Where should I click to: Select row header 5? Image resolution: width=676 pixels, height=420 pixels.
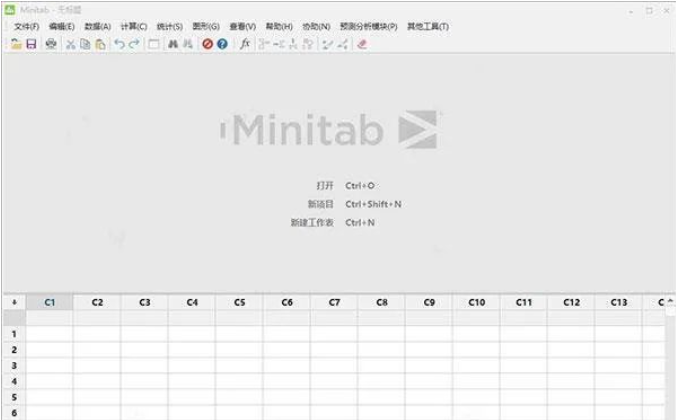pyautogui.click(x=14, y=397)
